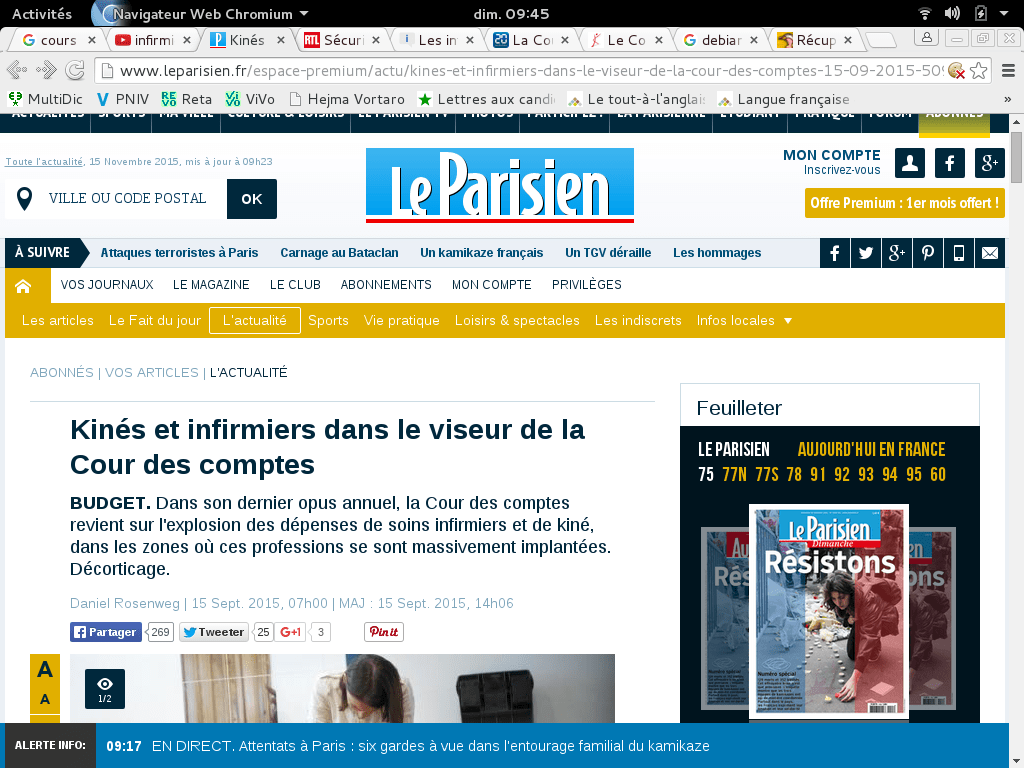The width and height of the screenshot is (1024, 768).
Task: Reload the page with the refresh icon
Action: click(x=75, y=70)
